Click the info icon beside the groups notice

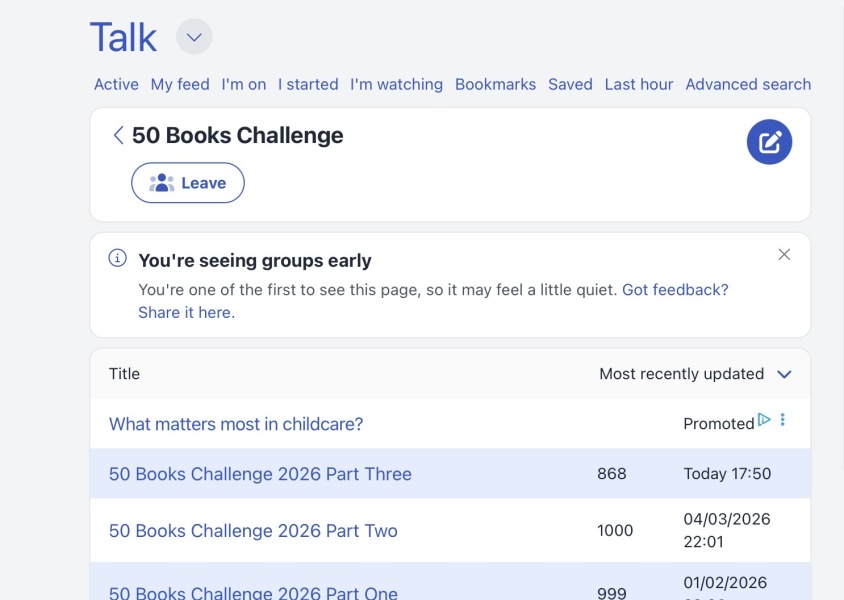tap(117, 258)
